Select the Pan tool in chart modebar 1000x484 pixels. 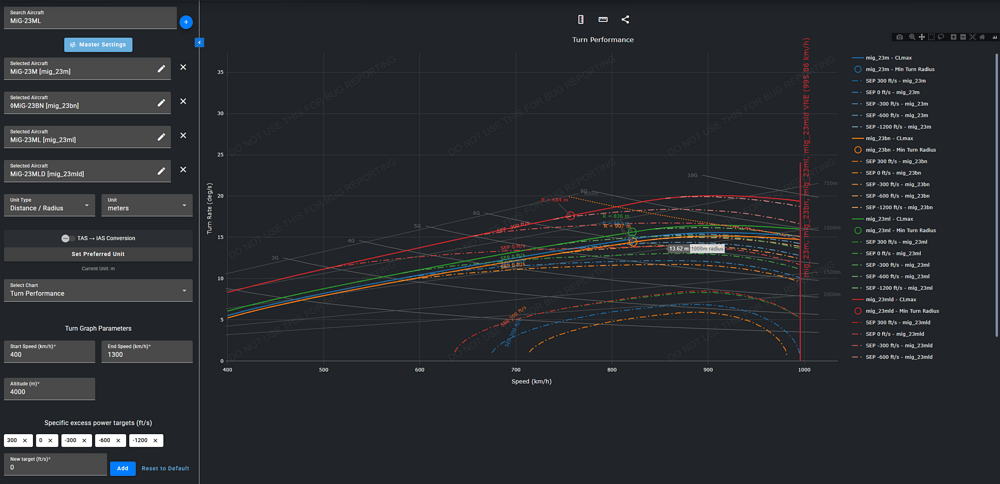(x=922, y=37)
